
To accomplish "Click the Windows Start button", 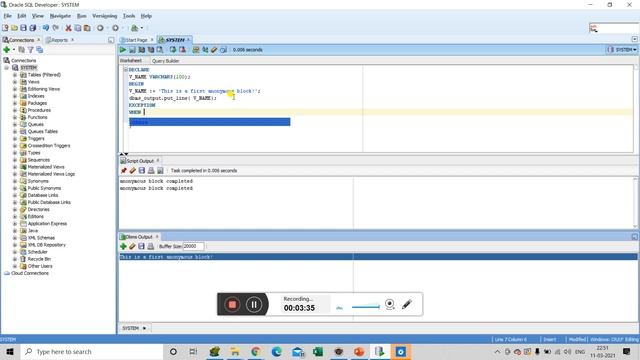I will click(10, 351).
